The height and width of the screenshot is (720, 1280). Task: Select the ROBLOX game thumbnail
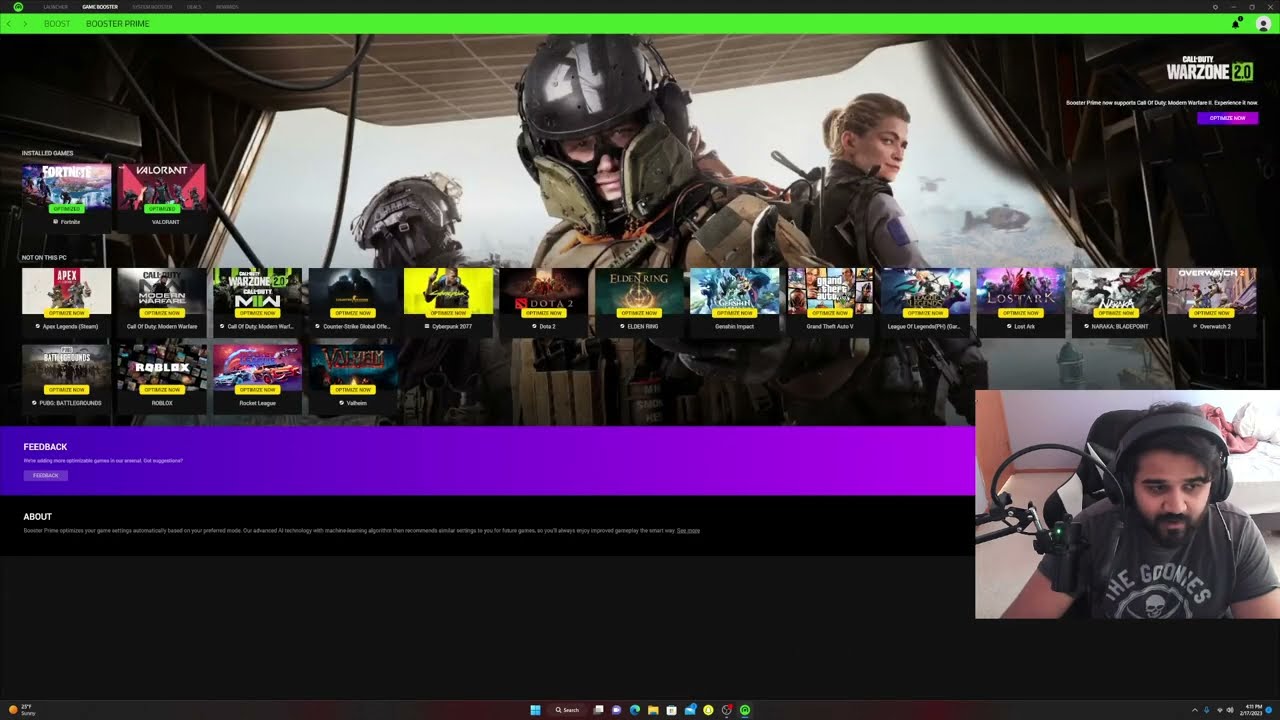(x=162, y=366)
